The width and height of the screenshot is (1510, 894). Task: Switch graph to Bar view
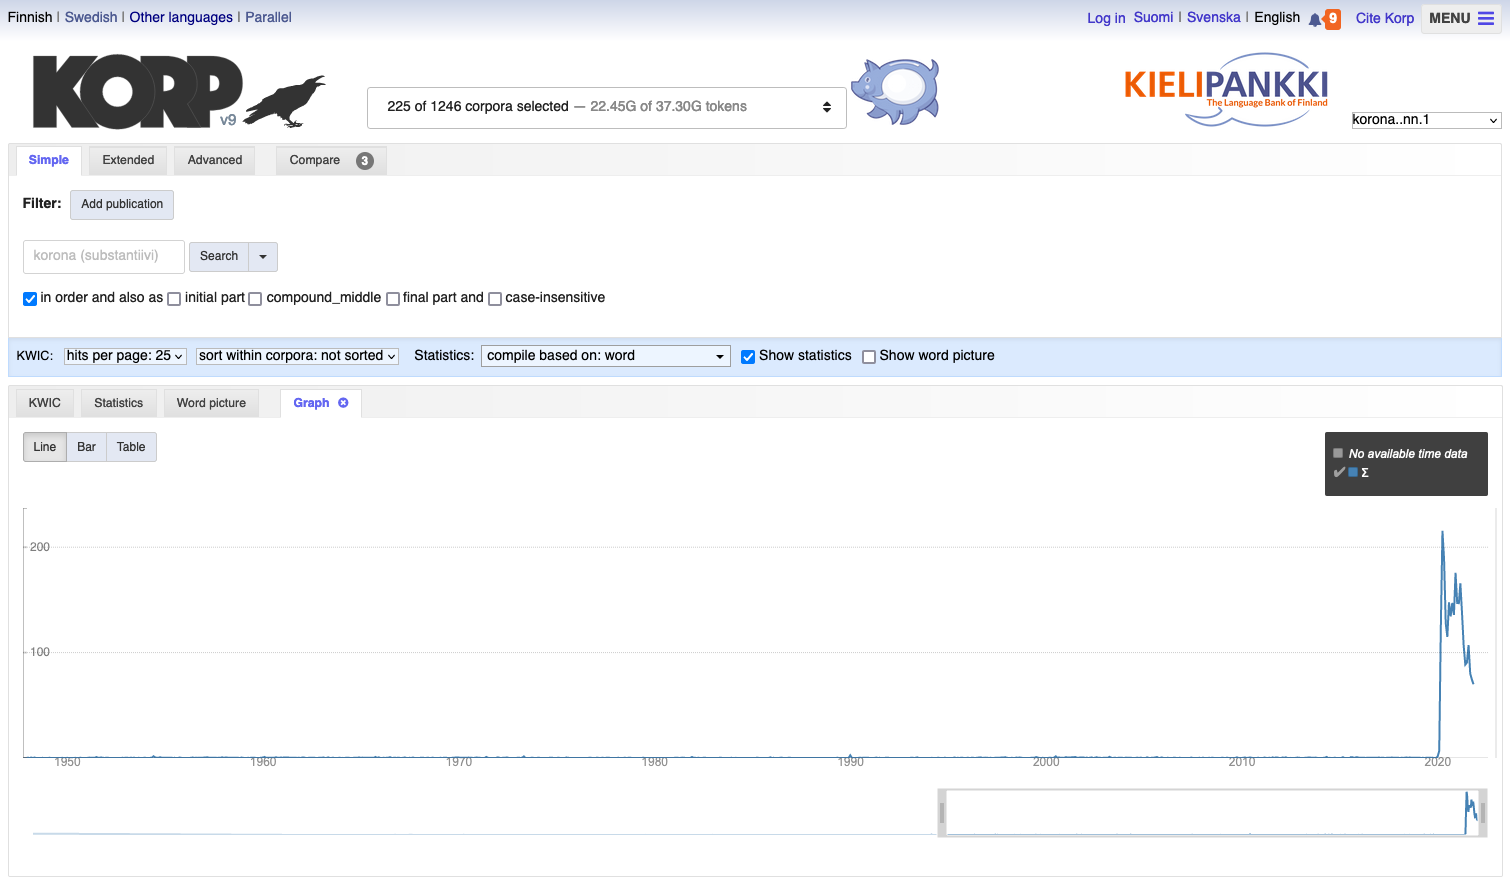coord(87,447)
